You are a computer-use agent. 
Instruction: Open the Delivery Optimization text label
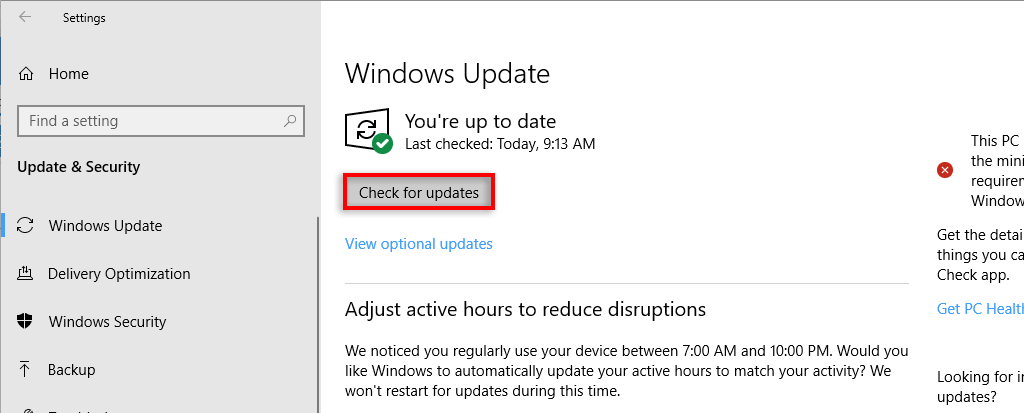coord(119,274)
